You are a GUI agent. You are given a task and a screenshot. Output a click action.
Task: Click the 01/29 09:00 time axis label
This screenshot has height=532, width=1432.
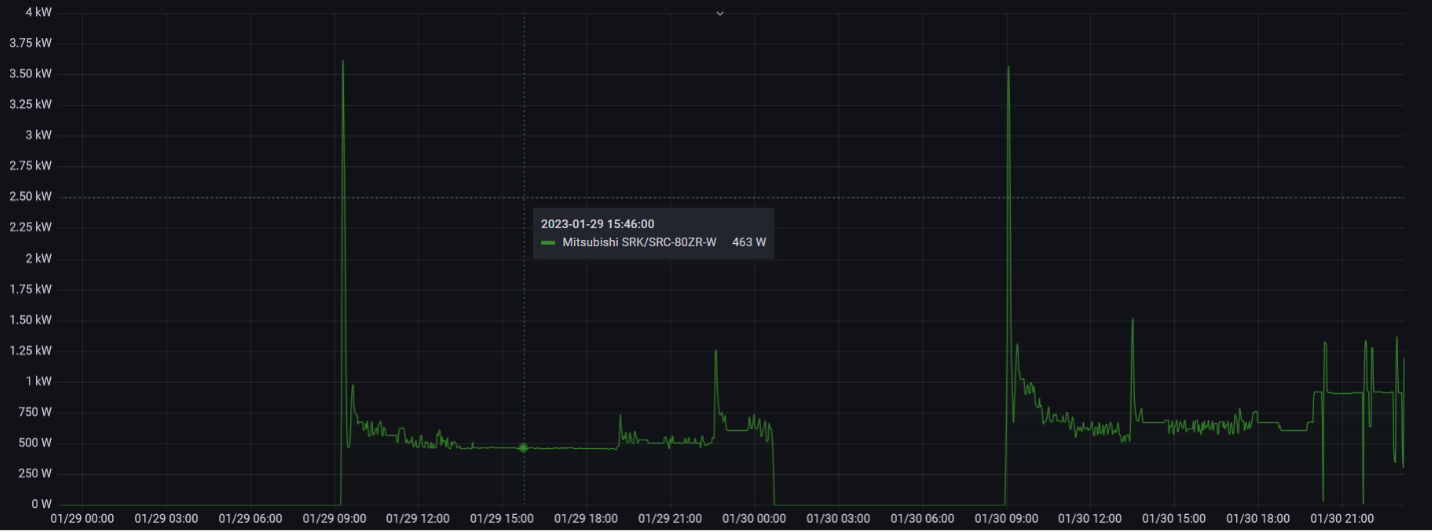click(x=335, y=519)
